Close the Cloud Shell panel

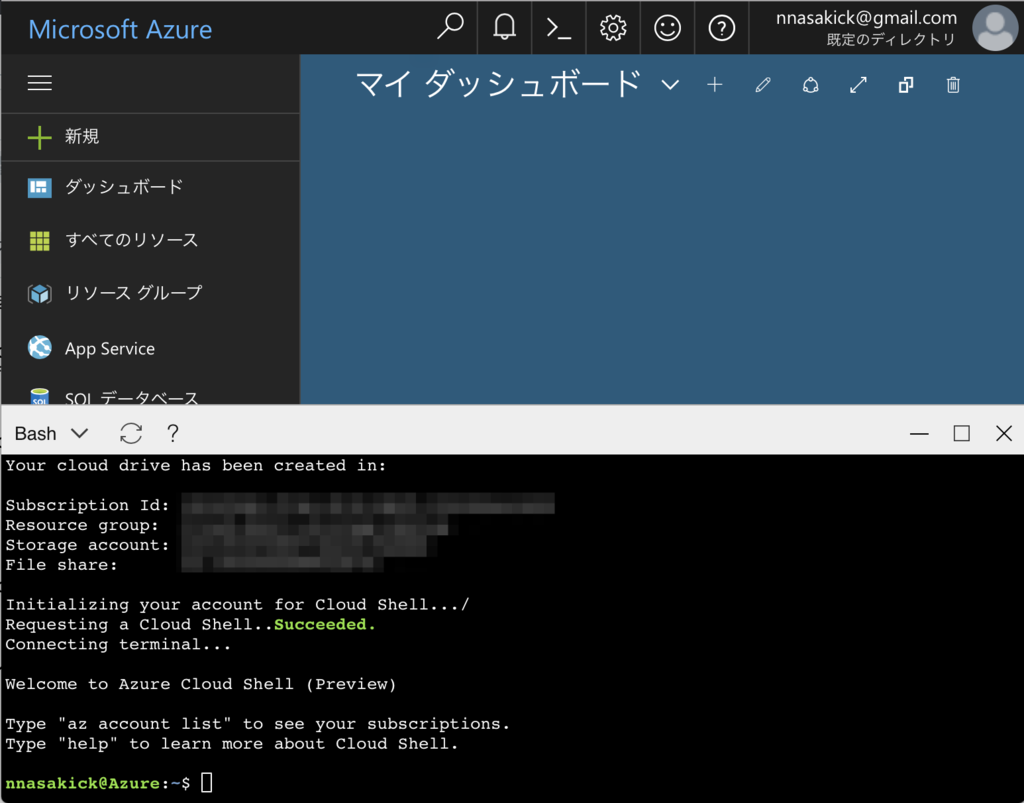pyautogui.click(x=1004, y=433)
